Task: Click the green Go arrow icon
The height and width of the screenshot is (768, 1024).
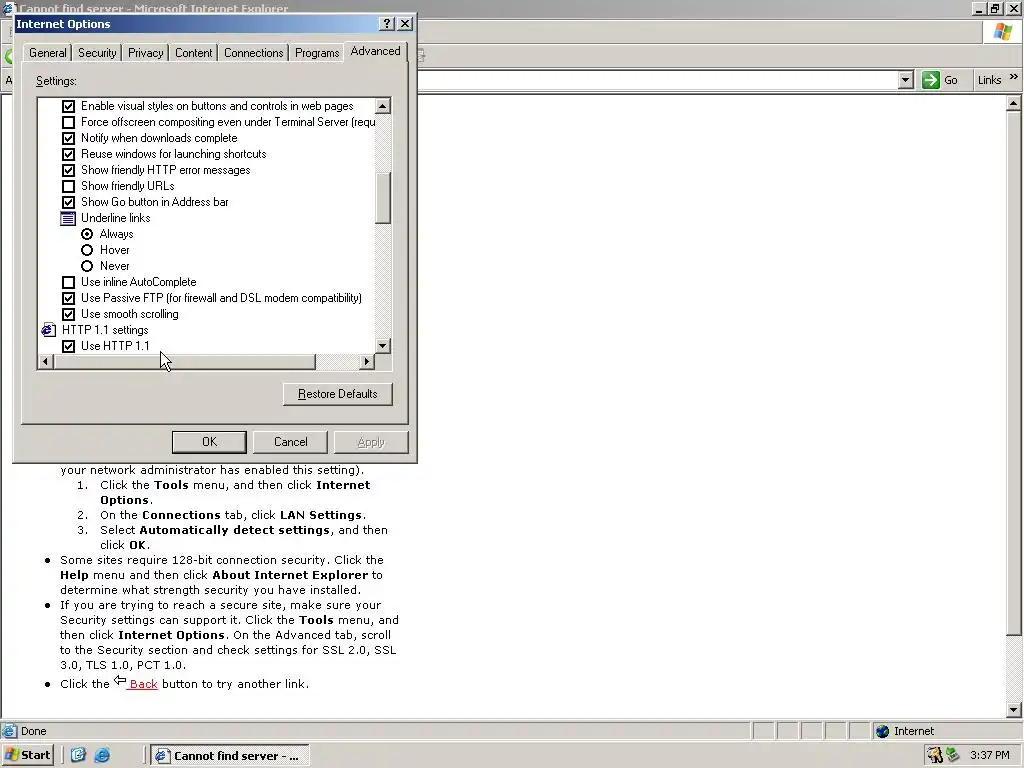Action: 931,80
